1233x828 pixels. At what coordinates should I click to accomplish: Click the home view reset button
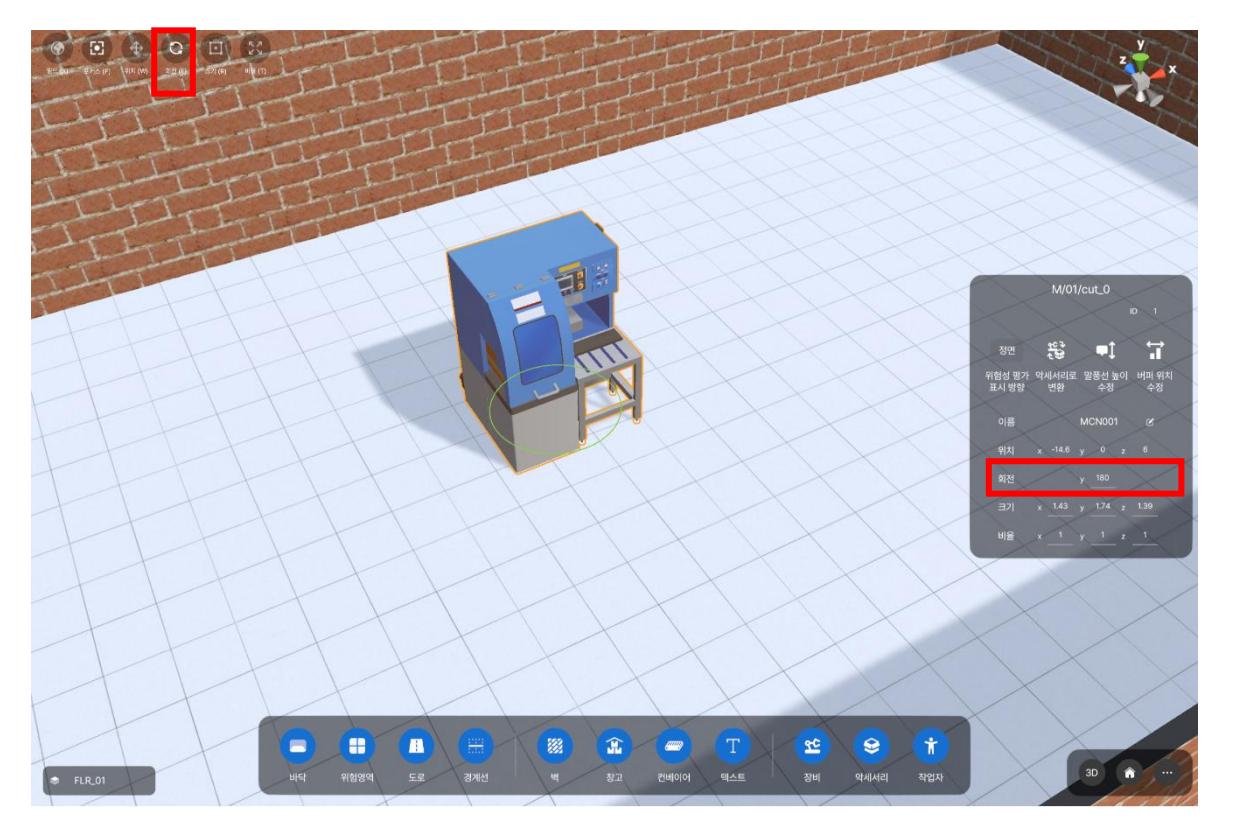(x=1131, y=773)
